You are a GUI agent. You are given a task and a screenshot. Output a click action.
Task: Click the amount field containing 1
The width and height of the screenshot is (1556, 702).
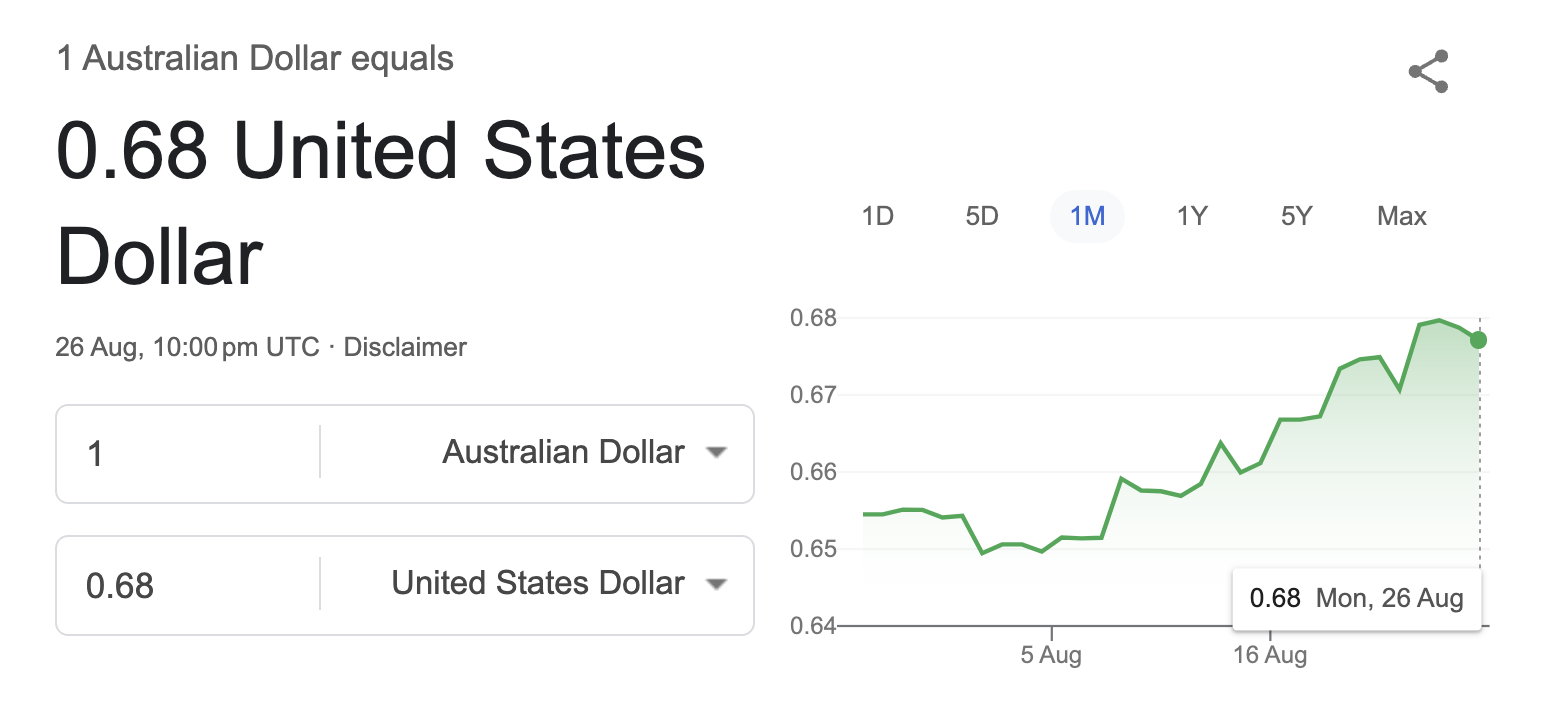pyautogui.click(x=187, y=454)
